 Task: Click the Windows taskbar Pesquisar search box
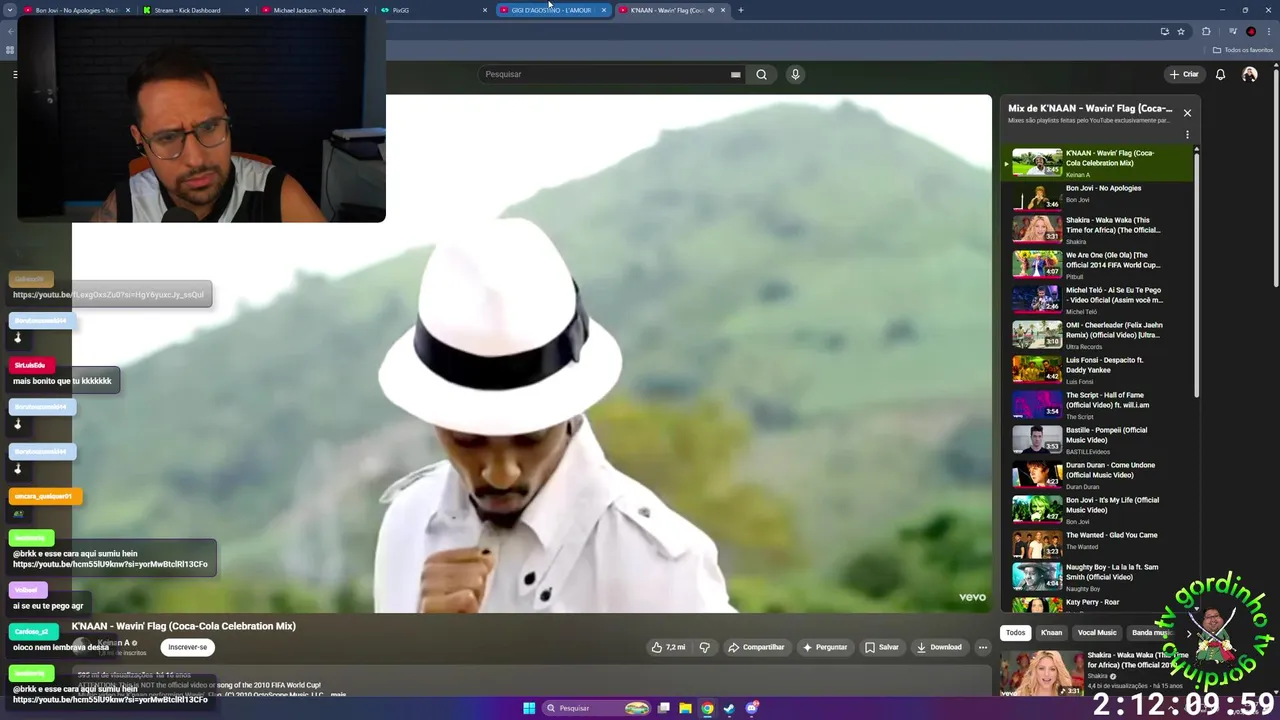(597, 708)
